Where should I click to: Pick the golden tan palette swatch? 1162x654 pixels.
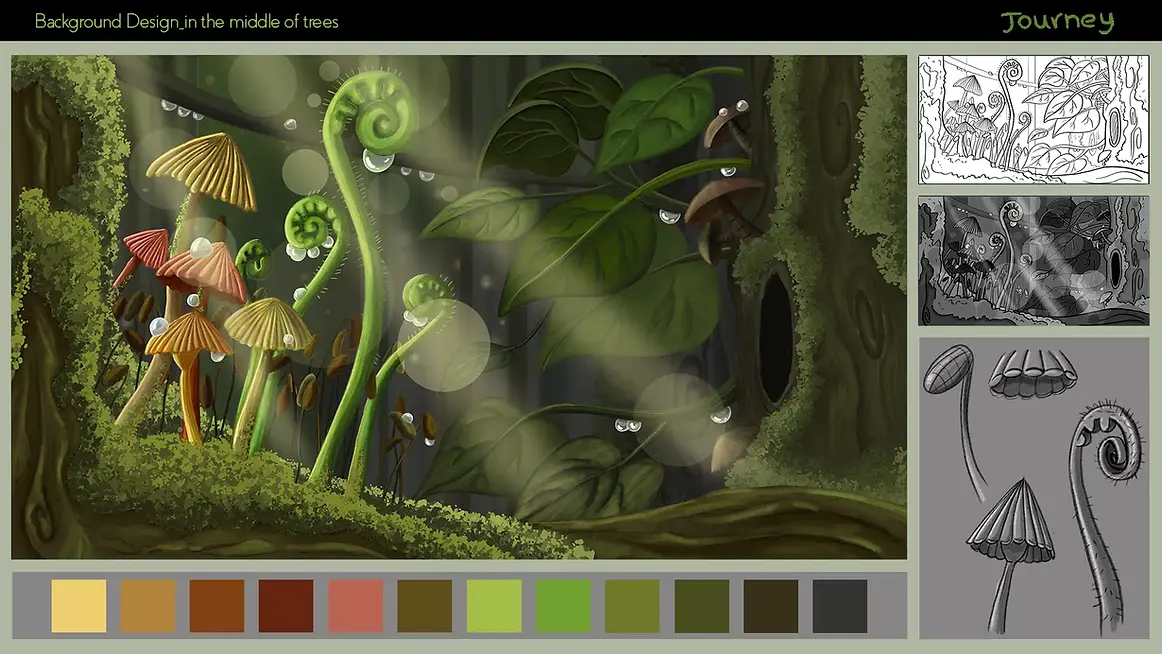pos(148,606)
